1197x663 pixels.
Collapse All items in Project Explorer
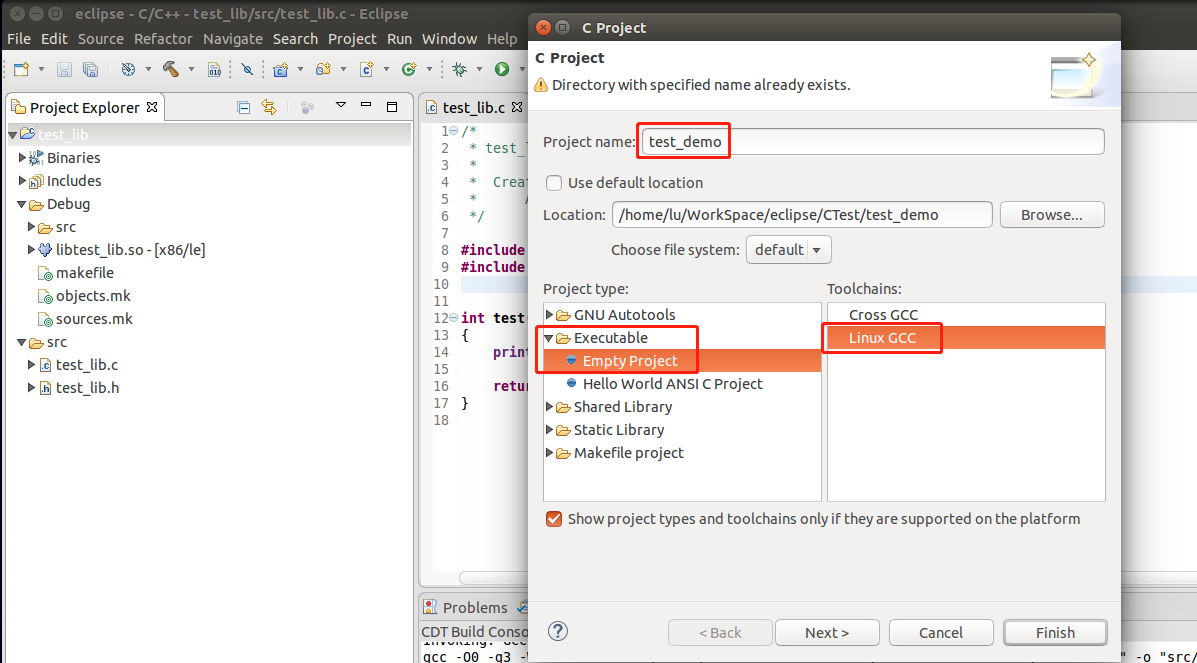pos(243,107)
